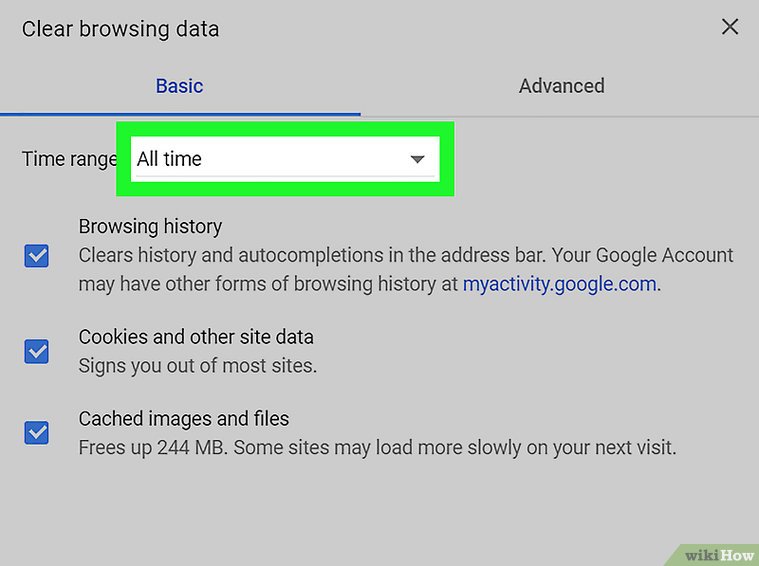Click the Browsing history label

[150, 227]
